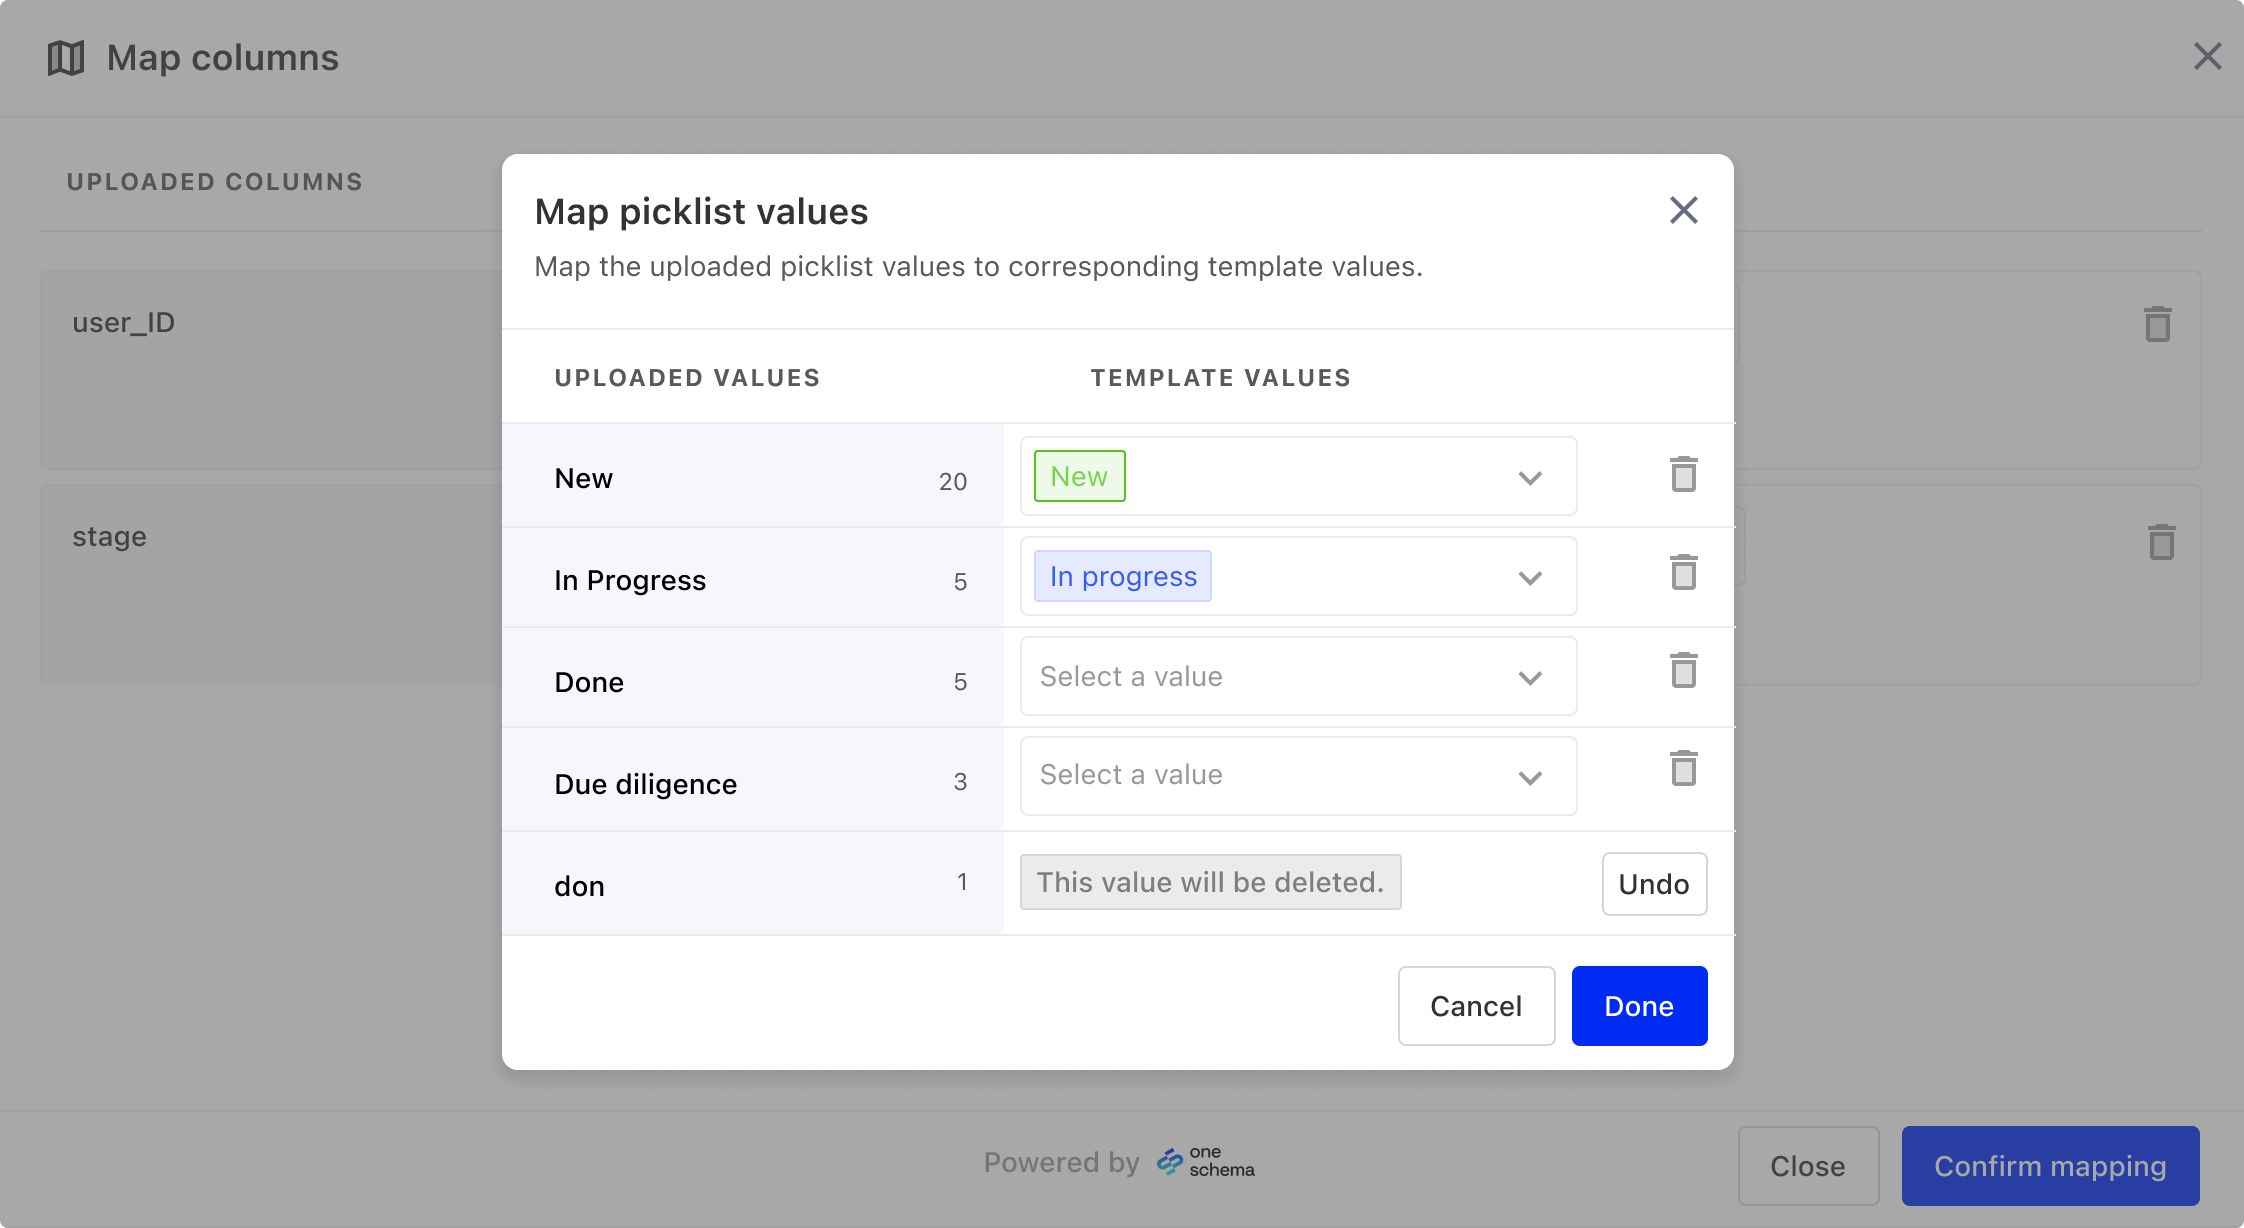The image size is (2244, 1228).
Task: Delete the Due diligence uploaded value row
Action: click(1682, 769)
